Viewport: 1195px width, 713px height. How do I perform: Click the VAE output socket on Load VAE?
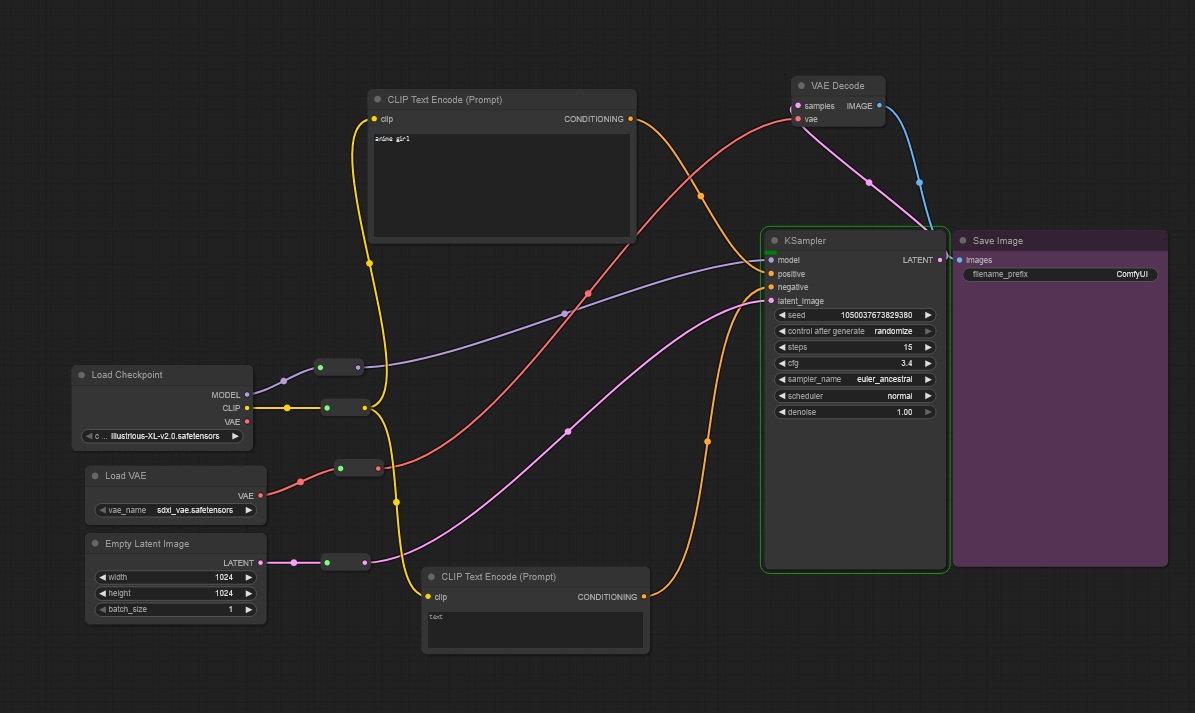tap(261, 496)
